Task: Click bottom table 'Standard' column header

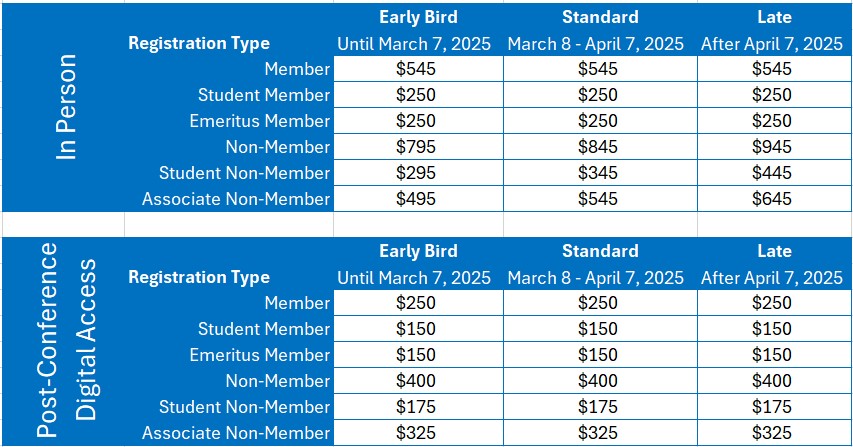Action: [600, 251]
